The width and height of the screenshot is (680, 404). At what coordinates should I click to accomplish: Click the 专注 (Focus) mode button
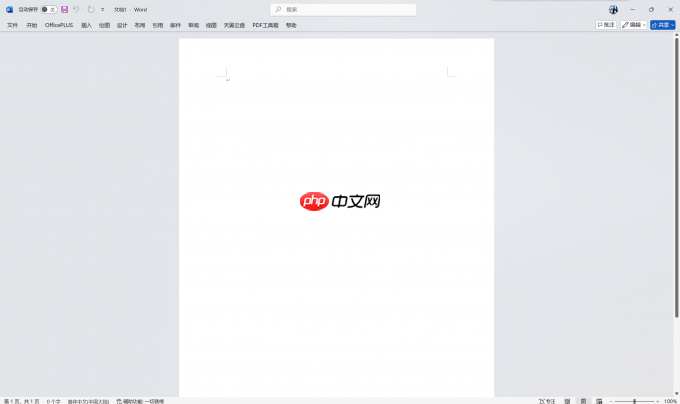tap(547, 401)
